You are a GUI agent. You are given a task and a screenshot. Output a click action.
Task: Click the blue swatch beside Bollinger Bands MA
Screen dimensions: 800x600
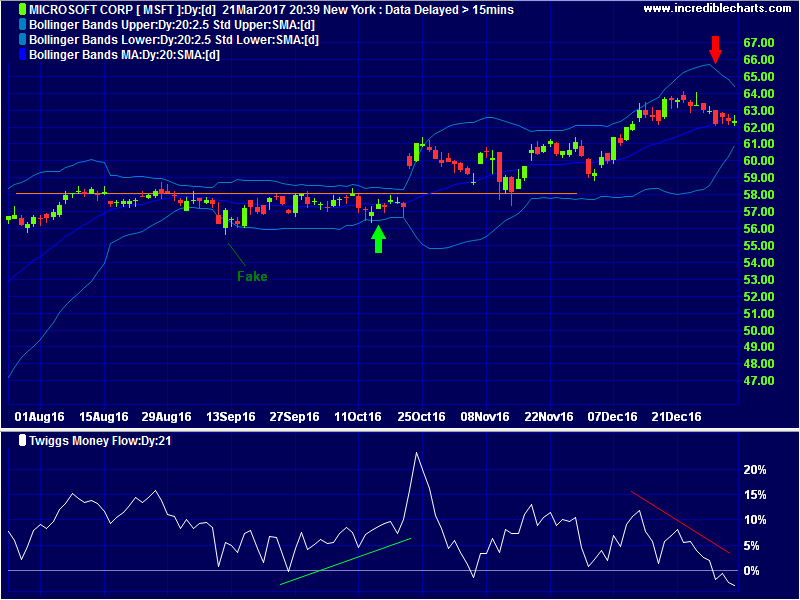click(22, 55)
